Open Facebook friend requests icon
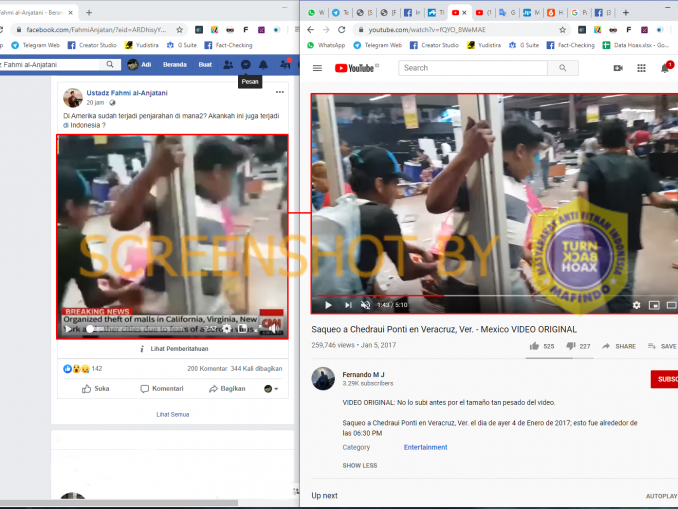 click(228, 65)
